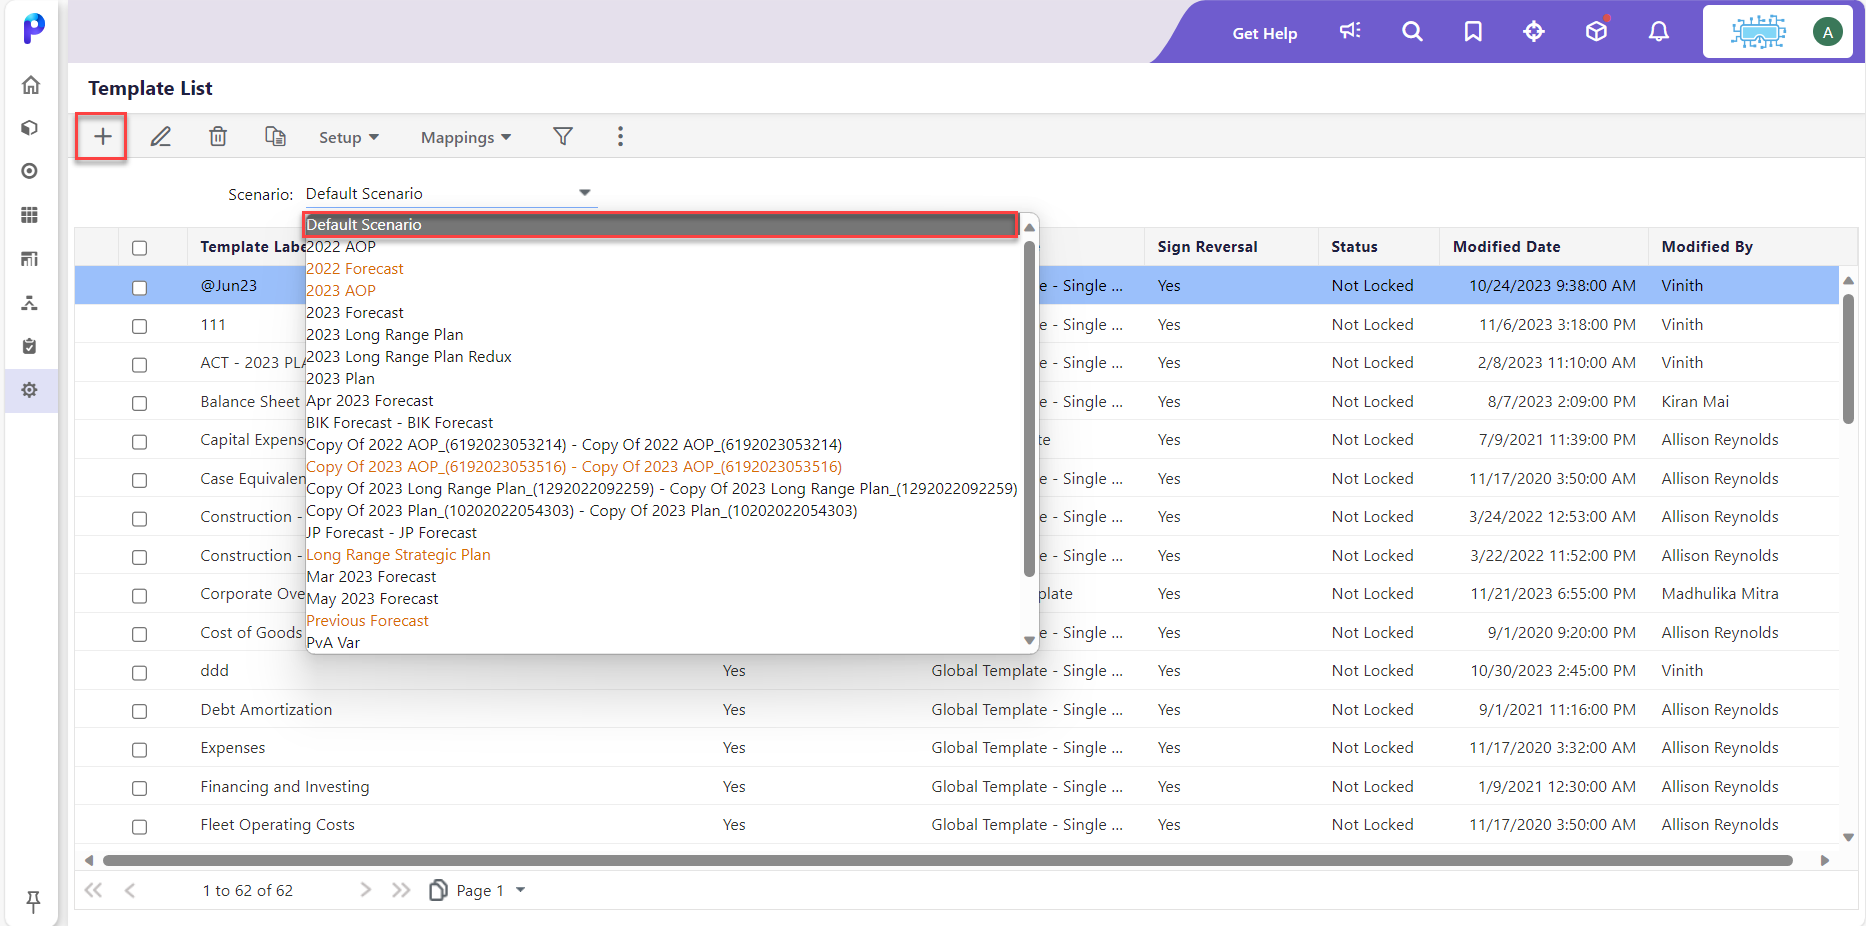Click the scenario list scrollbar thumb

click(x=1029, y=408)
